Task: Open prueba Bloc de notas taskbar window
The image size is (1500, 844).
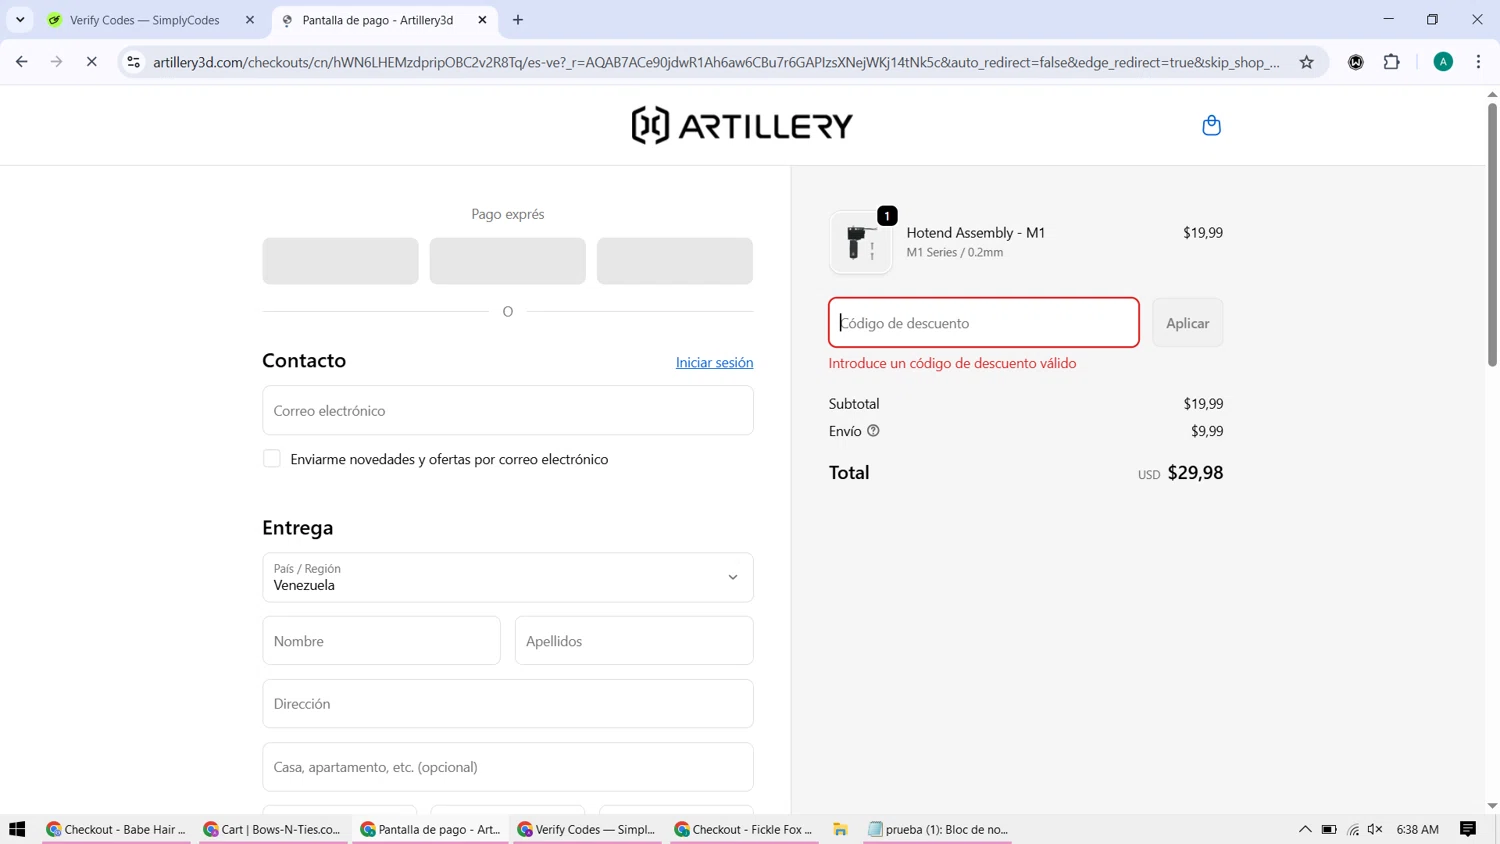Action: (x=938, y=829)
